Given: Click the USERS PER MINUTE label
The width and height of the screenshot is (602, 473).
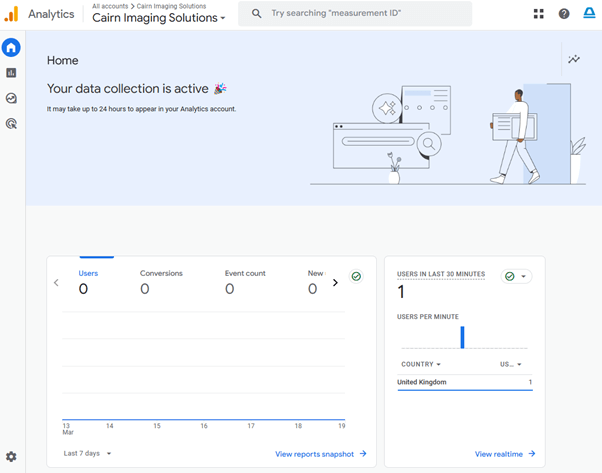Looking at the screenshot, I should [x=428, y=317].
